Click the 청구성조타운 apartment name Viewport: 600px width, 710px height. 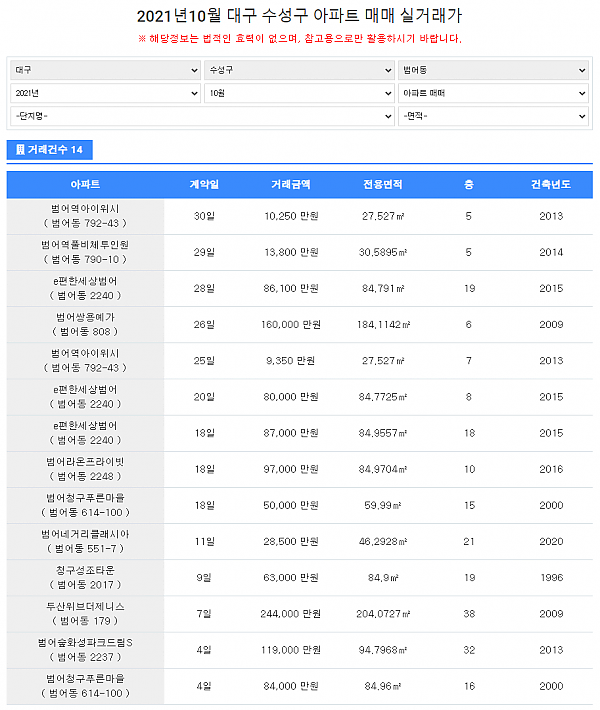coord(85,570)
